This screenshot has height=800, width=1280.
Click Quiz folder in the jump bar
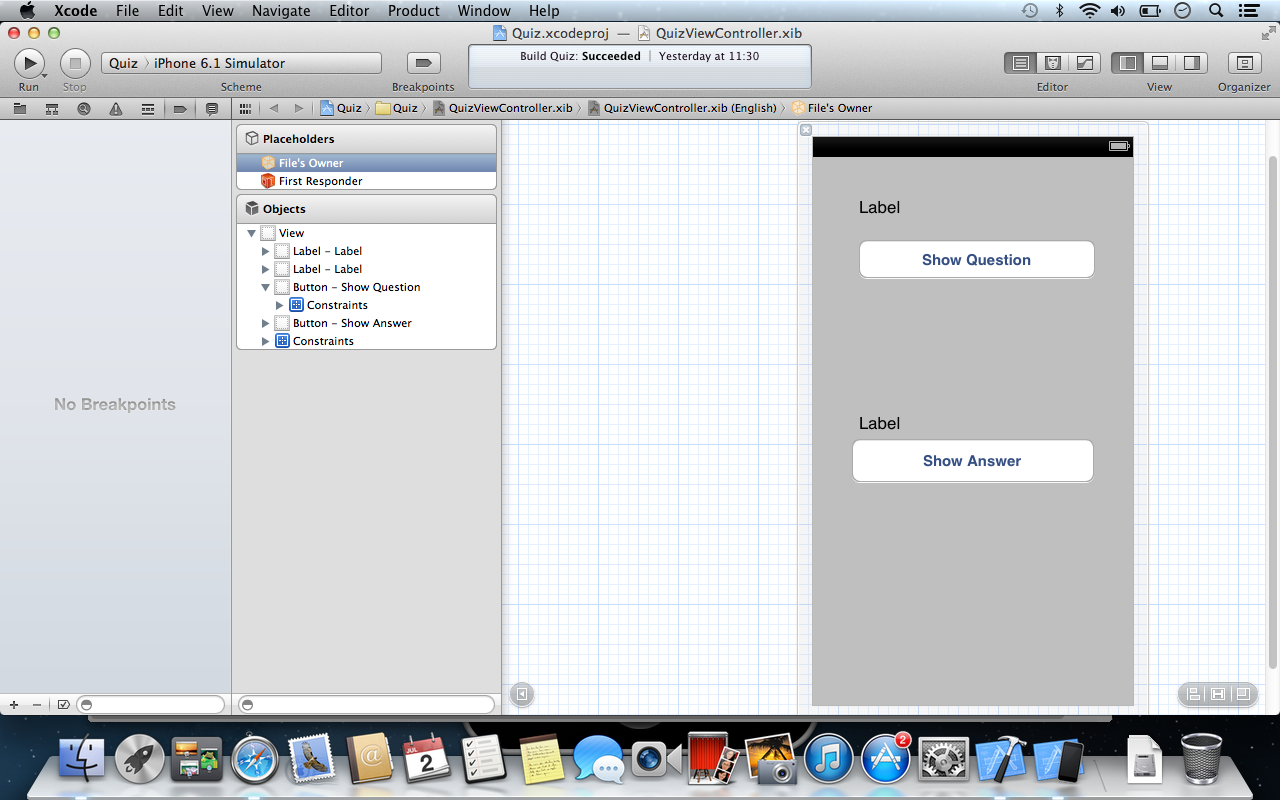(x=397, y=108)
